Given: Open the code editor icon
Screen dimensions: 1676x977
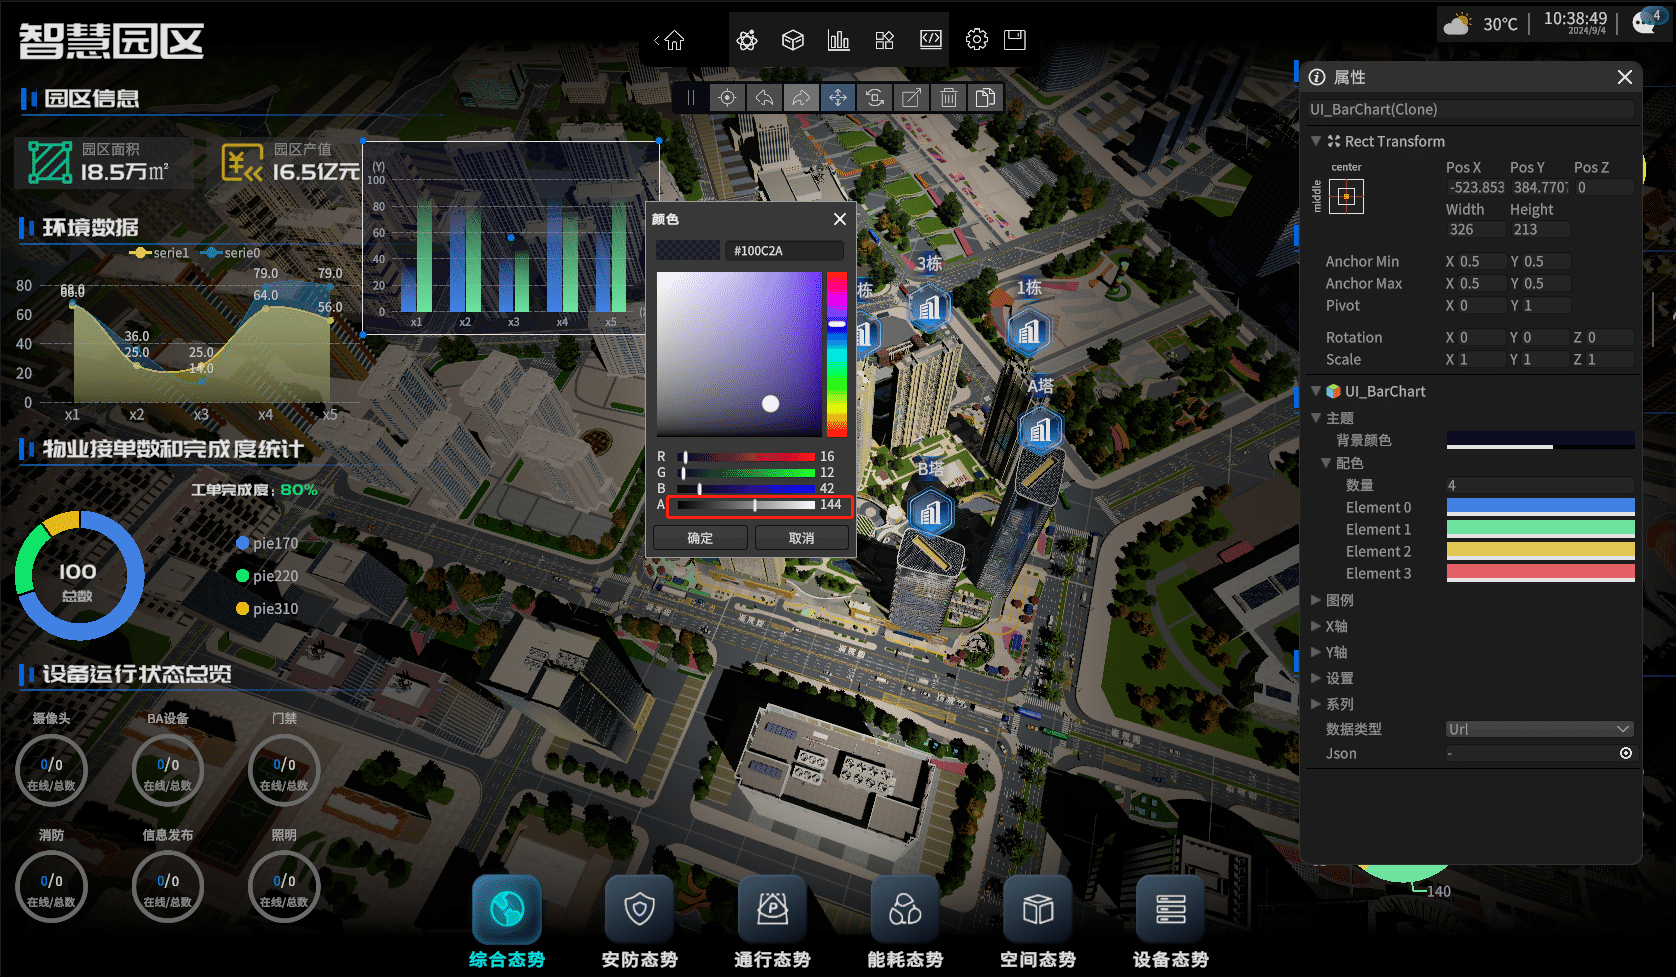Looking at the screenshot, I should click(x=931, y=40).
